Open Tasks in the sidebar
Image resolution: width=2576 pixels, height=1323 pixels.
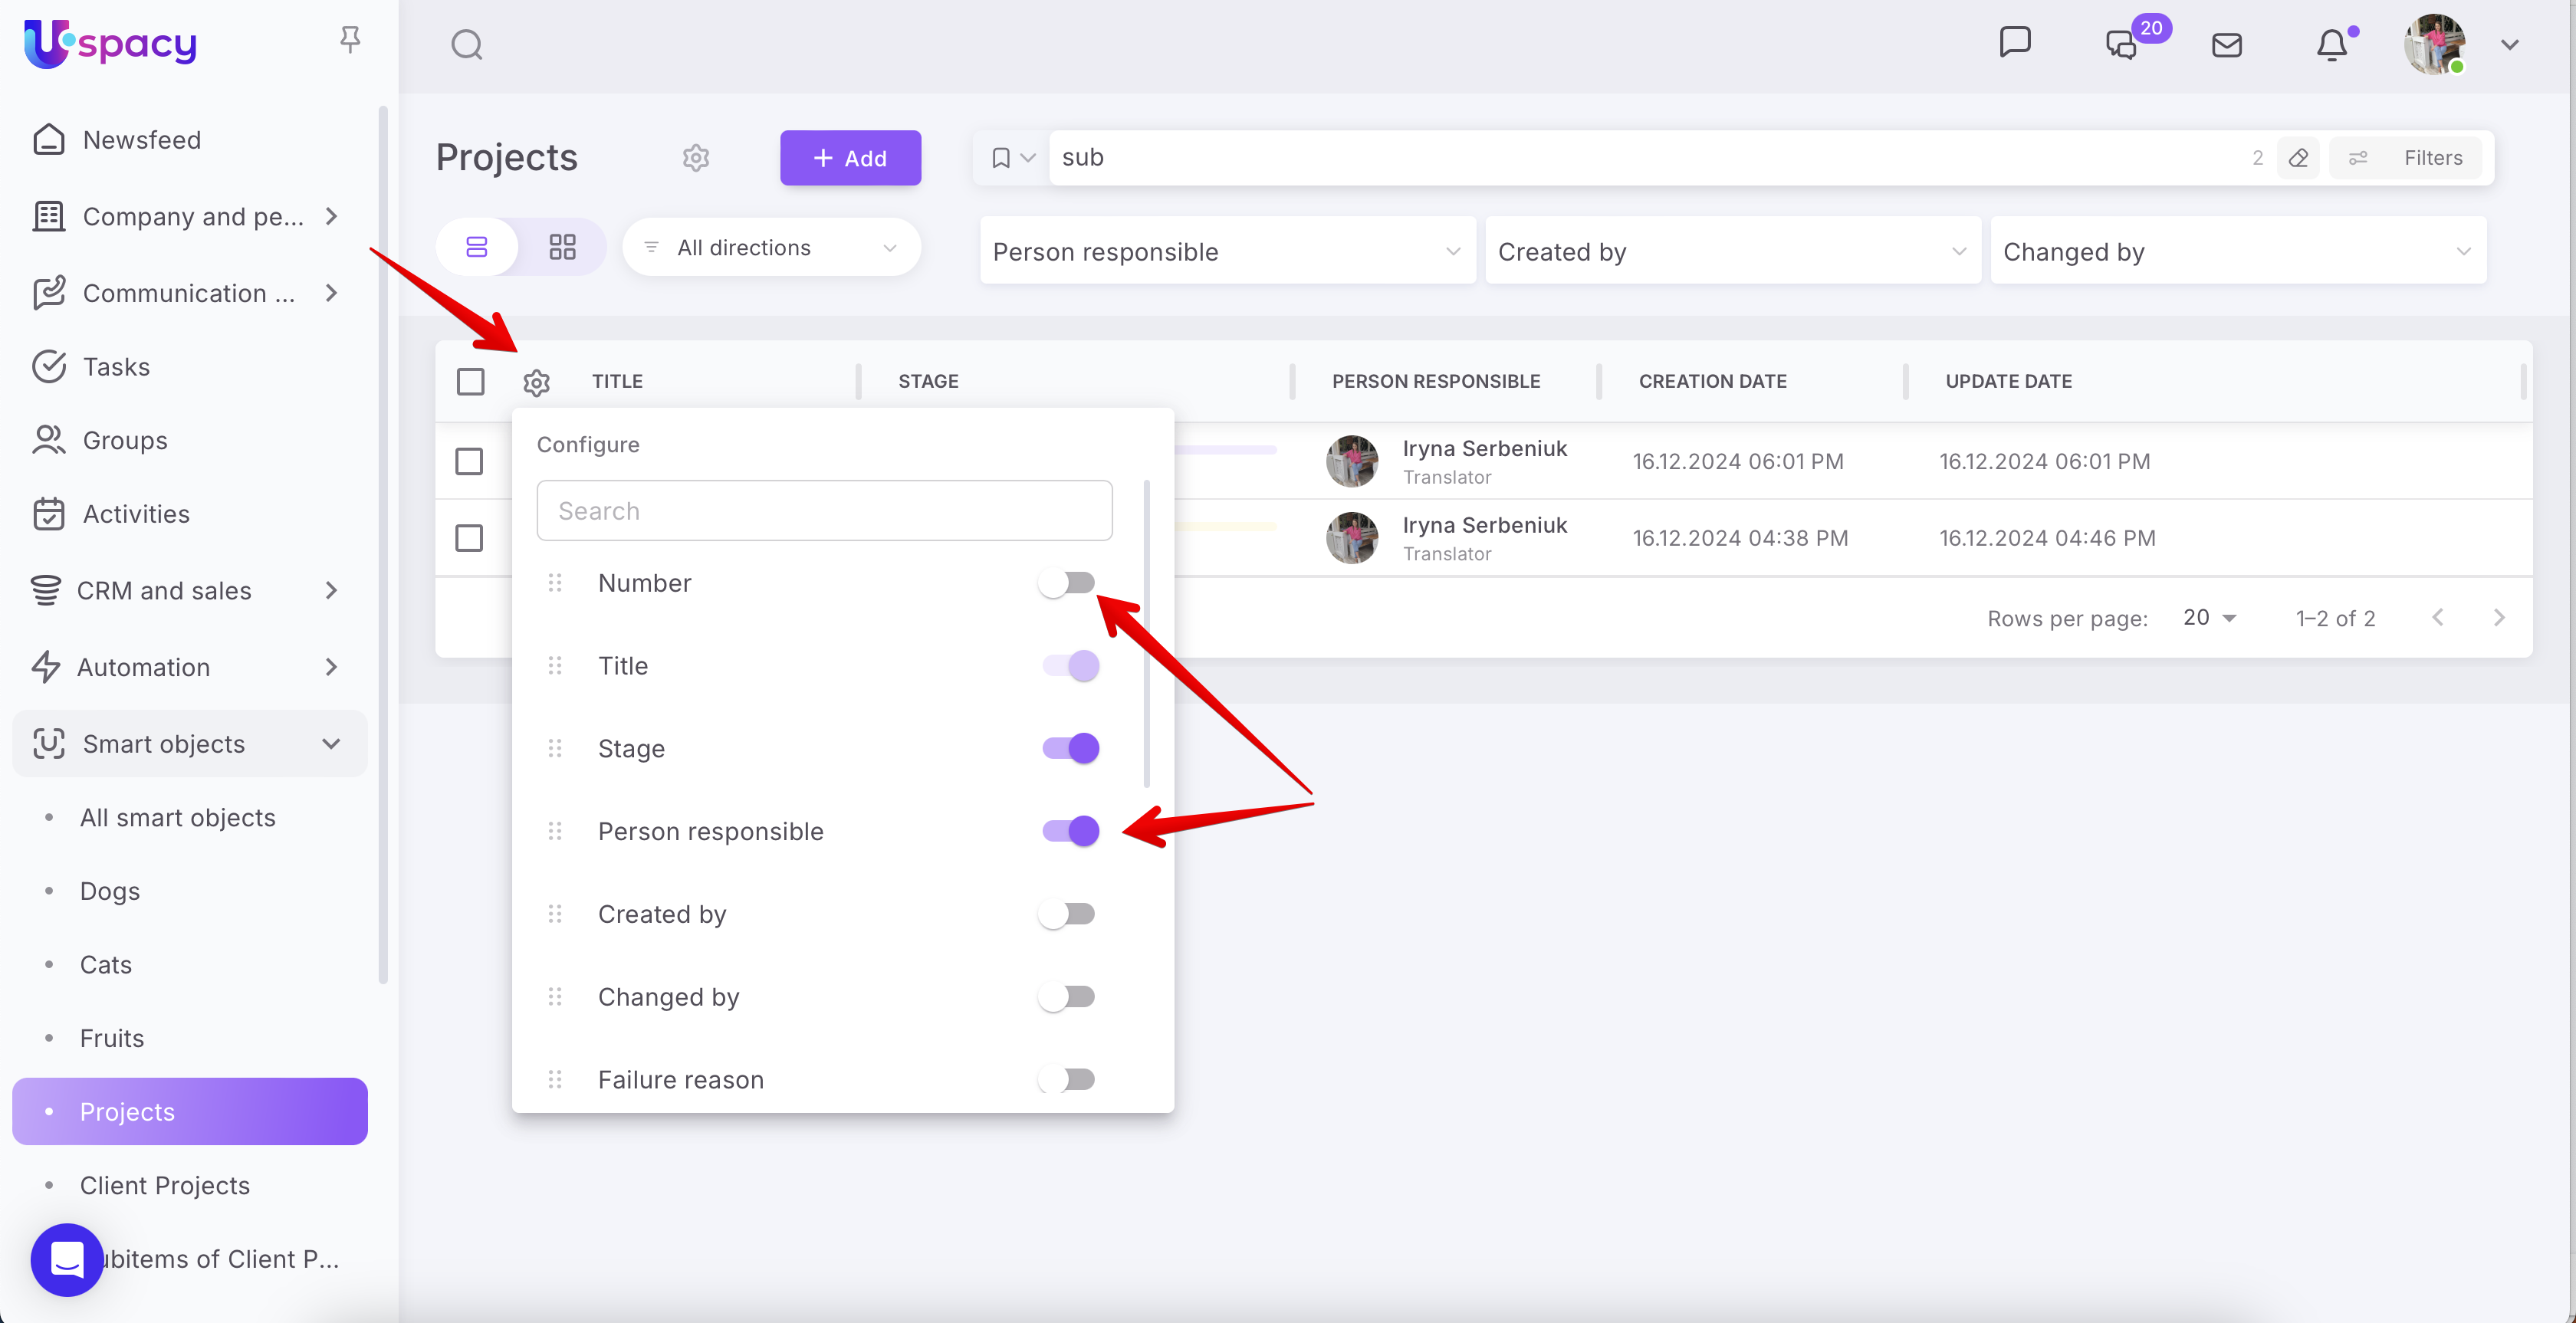116,367
